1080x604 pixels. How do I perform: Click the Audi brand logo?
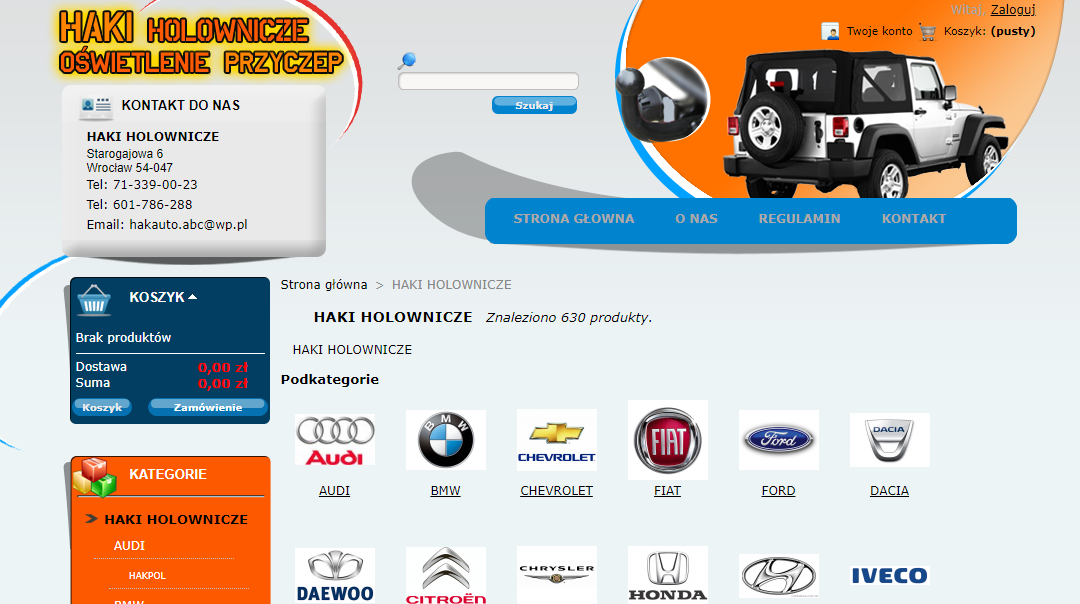coord(335,439)
